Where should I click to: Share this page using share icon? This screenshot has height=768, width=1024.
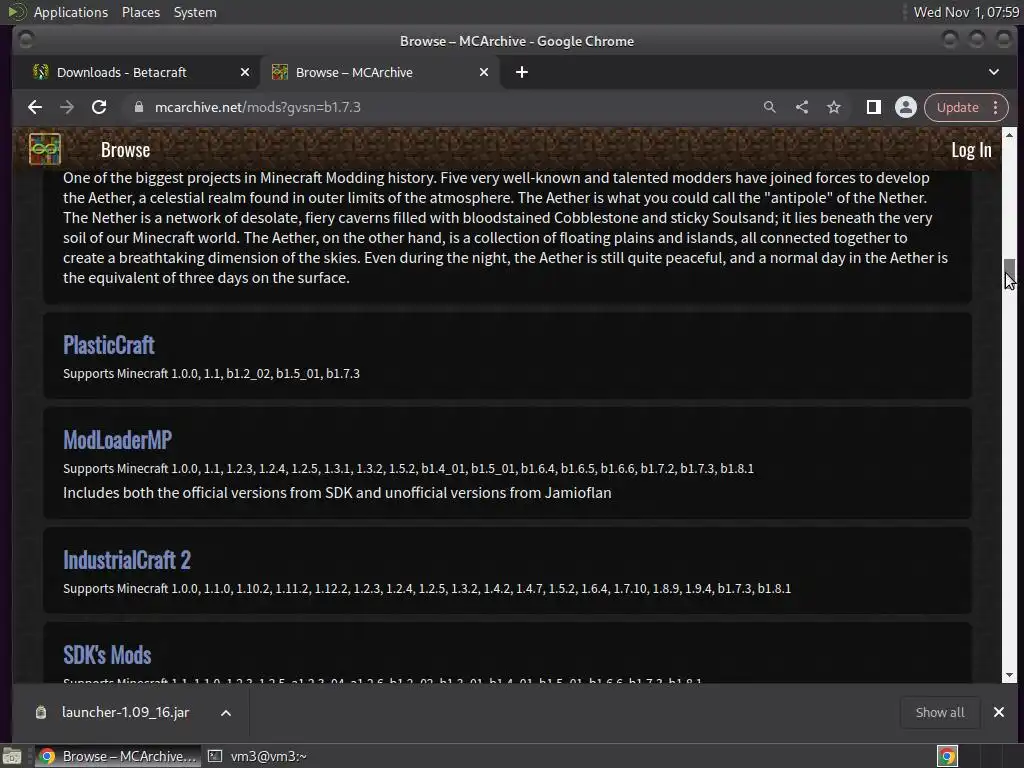[802, 107]
